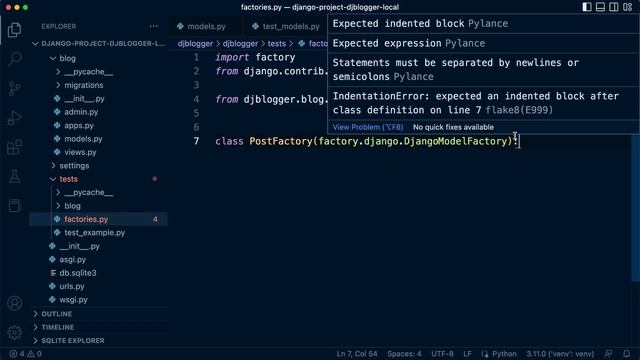Click UTF-8 encoding in status bar

[x=442, y=354]
